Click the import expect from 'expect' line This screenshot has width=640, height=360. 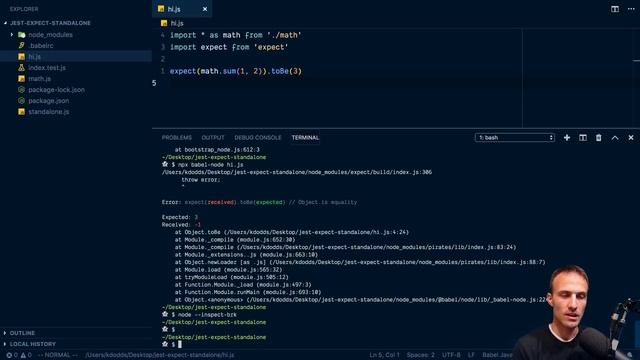(x=229, y=47)
